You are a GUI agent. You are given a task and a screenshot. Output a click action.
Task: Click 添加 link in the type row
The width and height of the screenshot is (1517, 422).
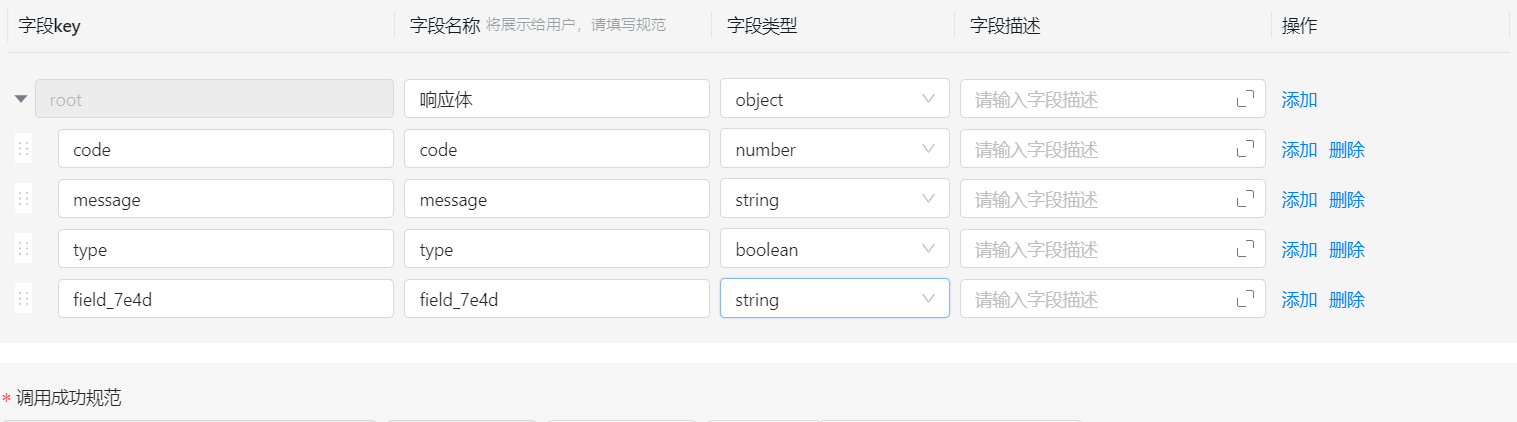pyautogui.click(x=1299, y=250)
